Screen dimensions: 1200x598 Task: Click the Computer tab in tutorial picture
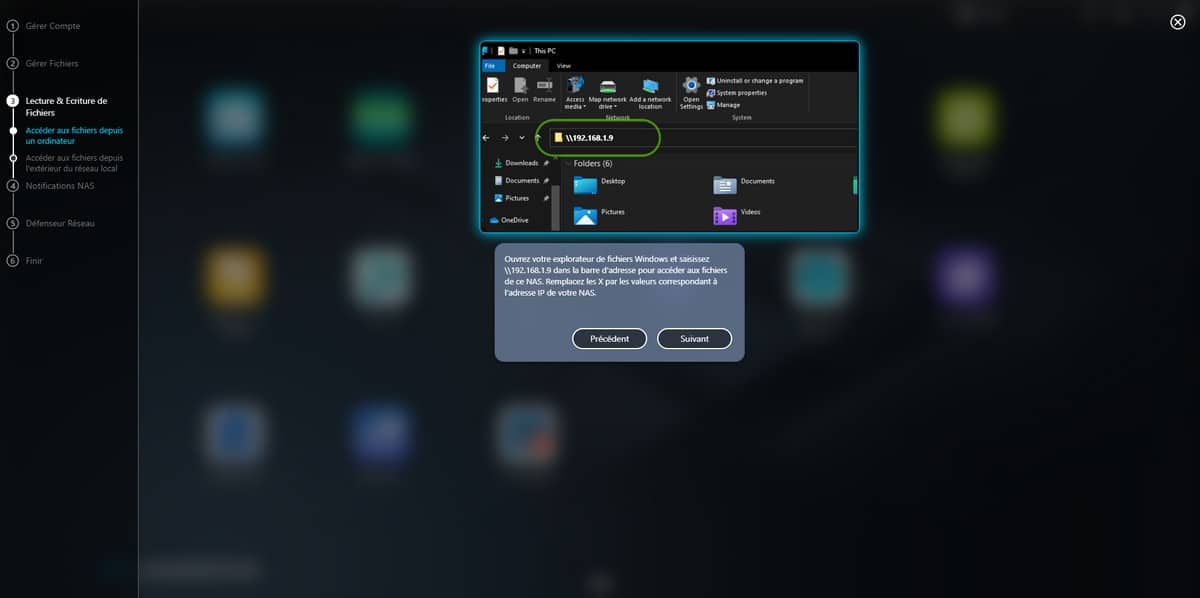[527, 66]
